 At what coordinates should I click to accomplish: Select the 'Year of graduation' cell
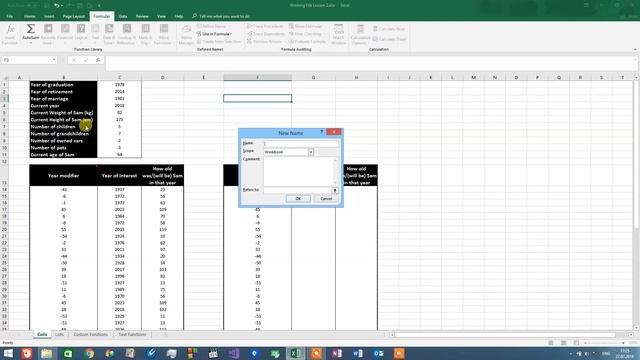coord(63,84)
